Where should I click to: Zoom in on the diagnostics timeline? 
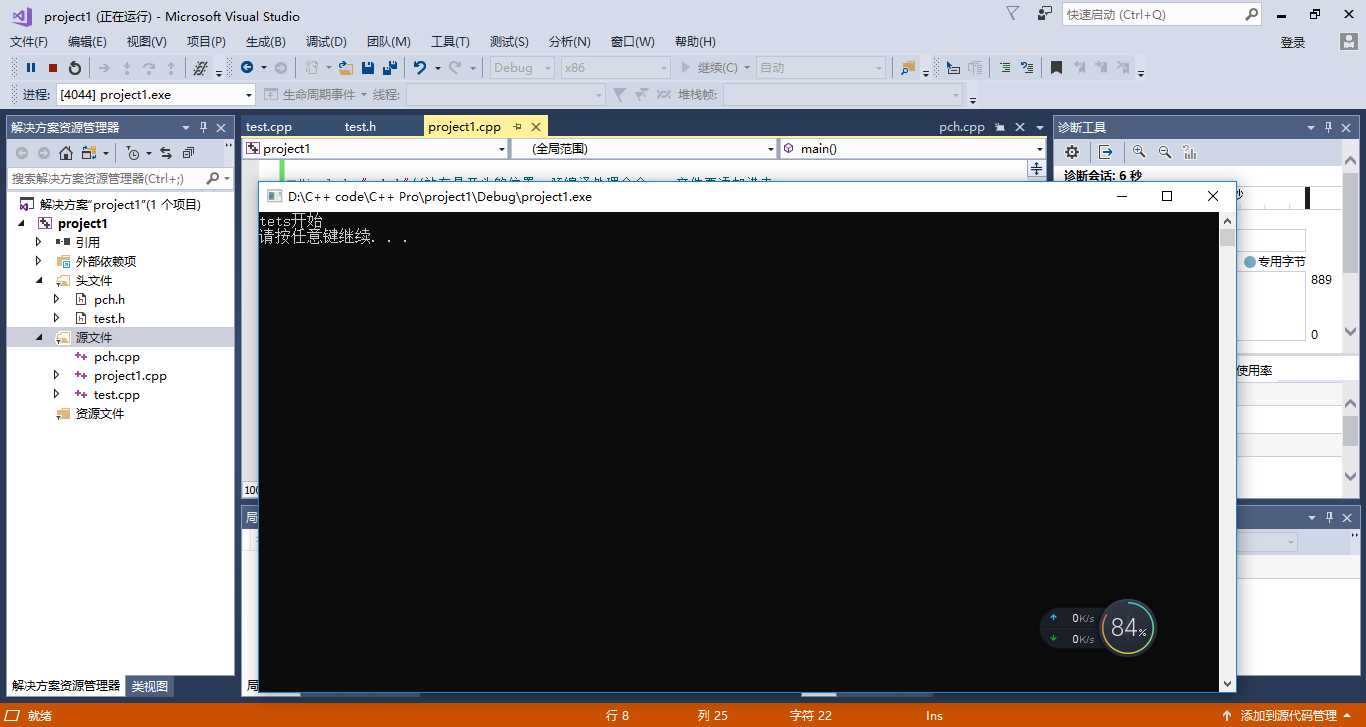tap(1139, 152)
